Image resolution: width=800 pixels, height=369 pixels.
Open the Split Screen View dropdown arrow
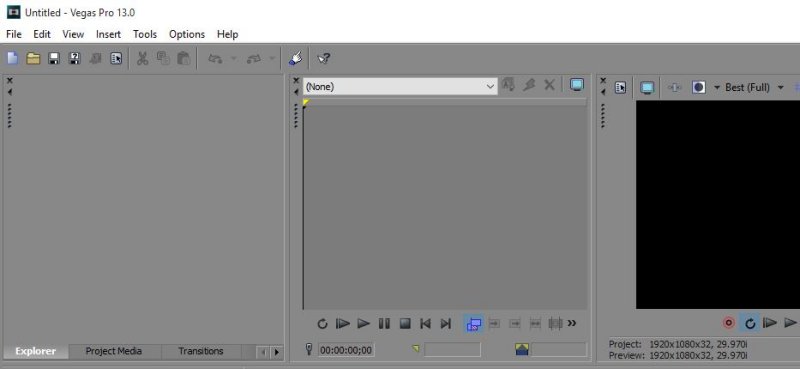716,88
